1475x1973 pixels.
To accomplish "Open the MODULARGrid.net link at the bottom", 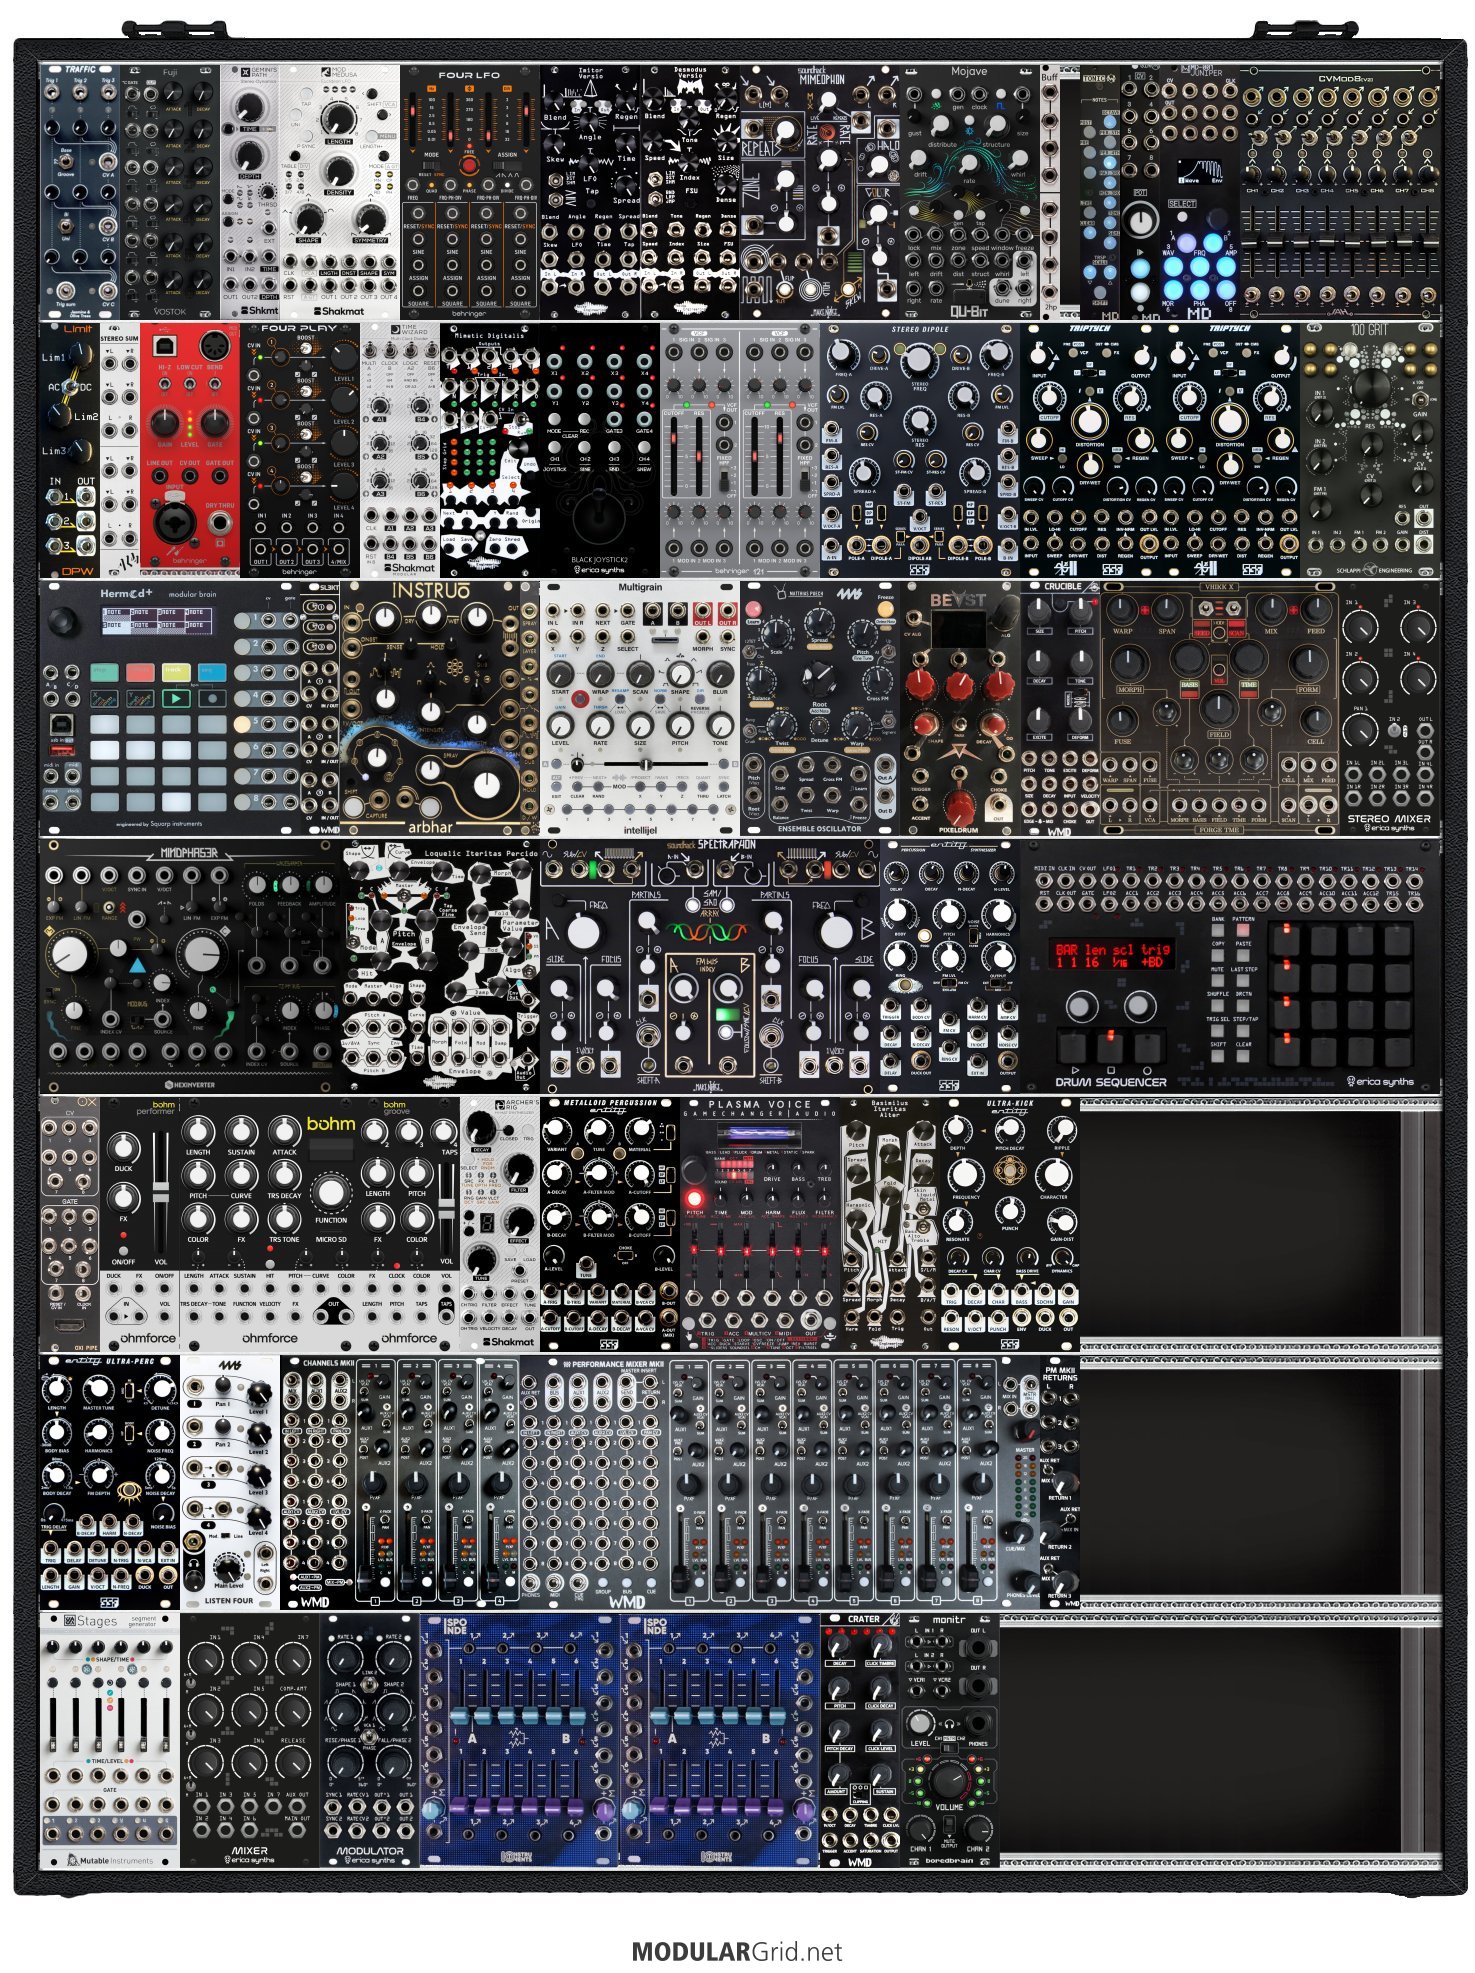I will tap(737, 1950).
